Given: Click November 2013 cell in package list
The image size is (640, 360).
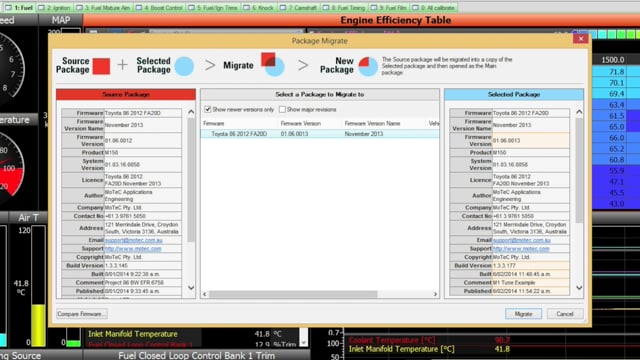Looking at the screenshot, I should coord(364,134).
